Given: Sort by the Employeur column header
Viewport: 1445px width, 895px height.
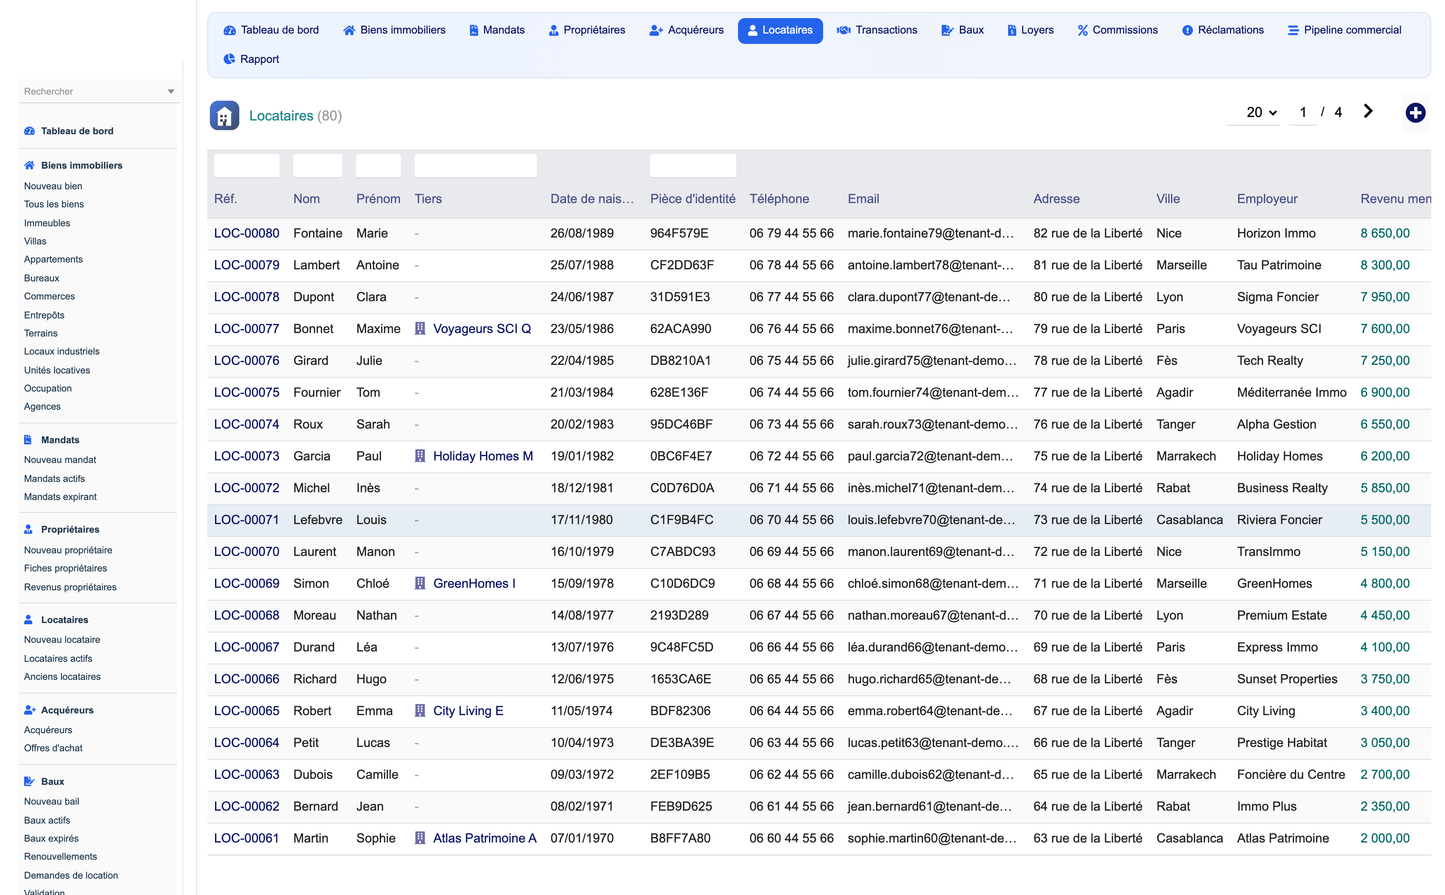Looking at the screenshot, I should (x=1267, y=199).
